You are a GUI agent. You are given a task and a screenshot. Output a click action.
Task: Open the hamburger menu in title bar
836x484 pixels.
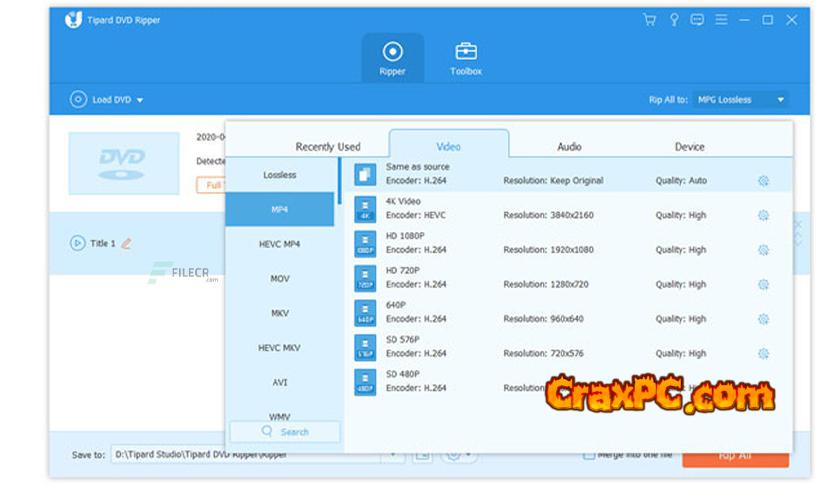(x=722, y=20)
